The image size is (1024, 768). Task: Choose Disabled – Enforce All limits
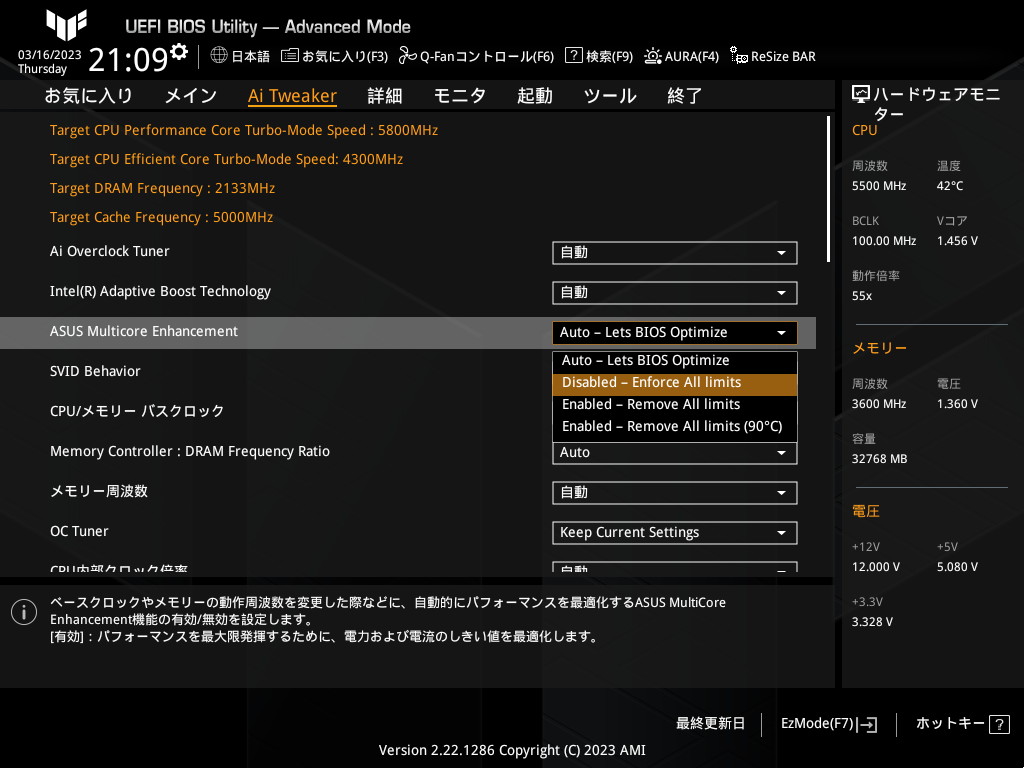pyautogui.click(x=675, y=383)
